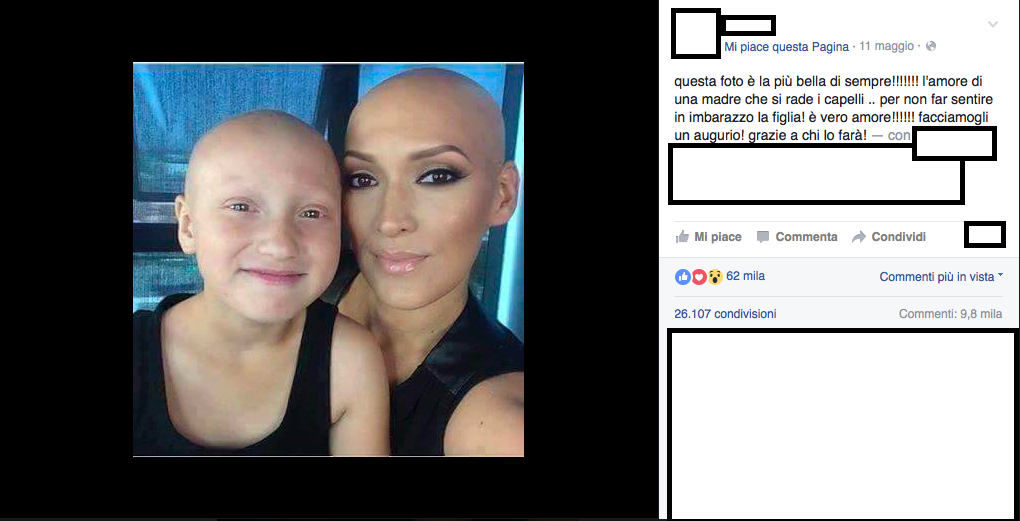The height and width of the screenshot is (521, 1020).
Task: Click the wow face reaction icon
Action: point(715,277)
